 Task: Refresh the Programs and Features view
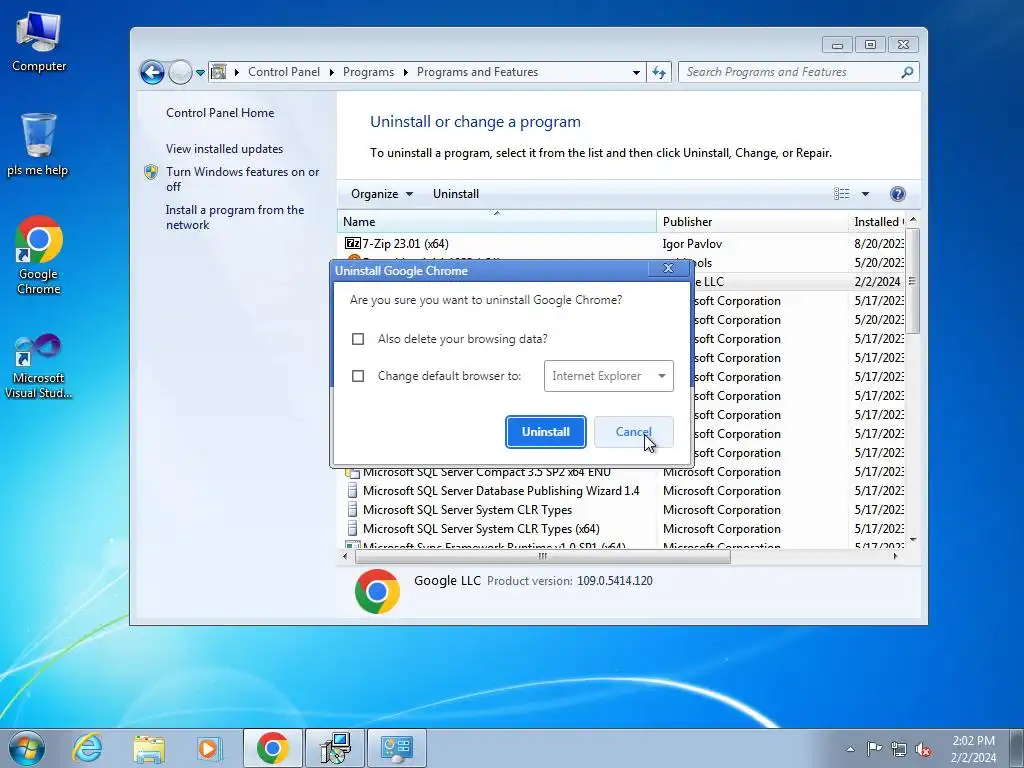tap(659, 72)
